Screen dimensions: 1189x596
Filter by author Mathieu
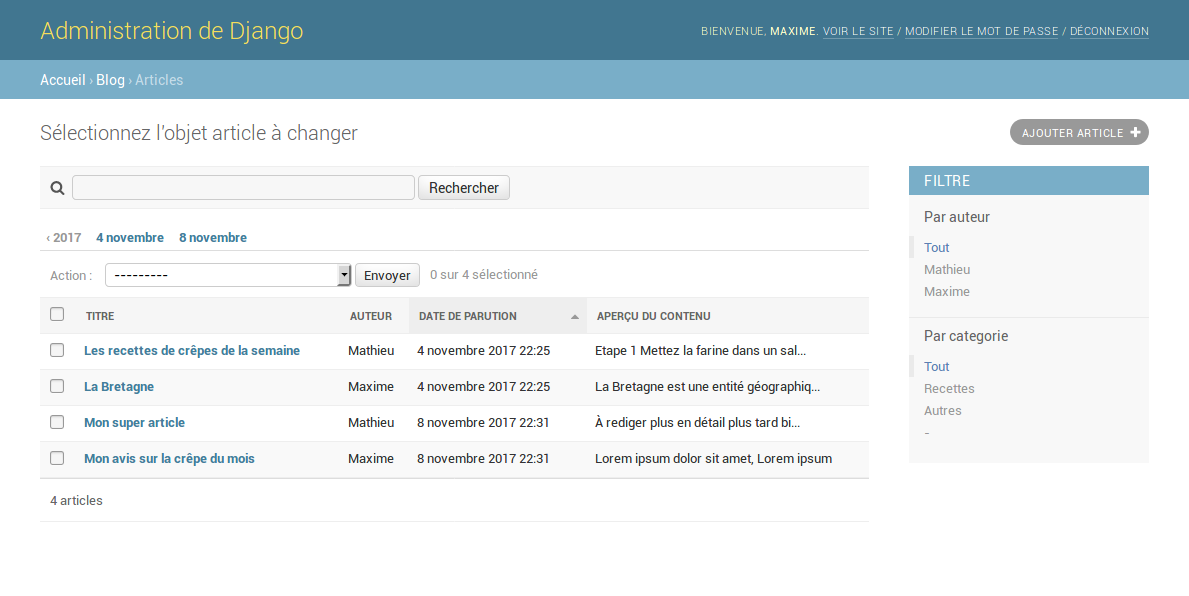947,269
